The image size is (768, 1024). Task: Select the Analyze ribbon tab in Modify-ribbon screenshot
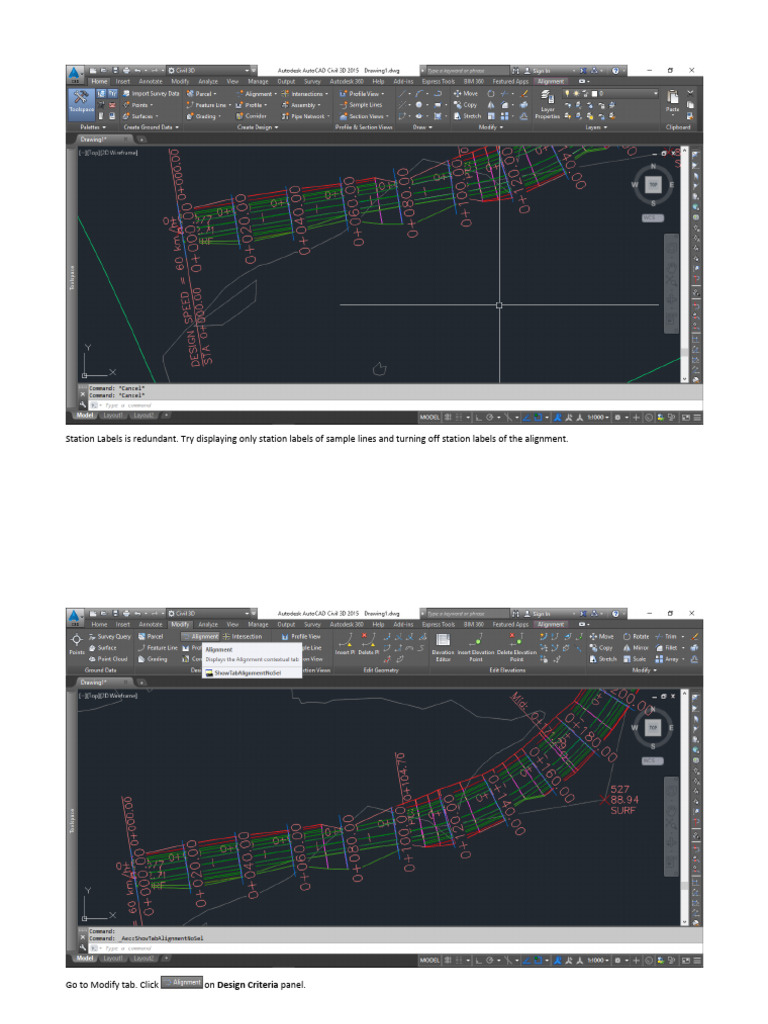(208, 625)
